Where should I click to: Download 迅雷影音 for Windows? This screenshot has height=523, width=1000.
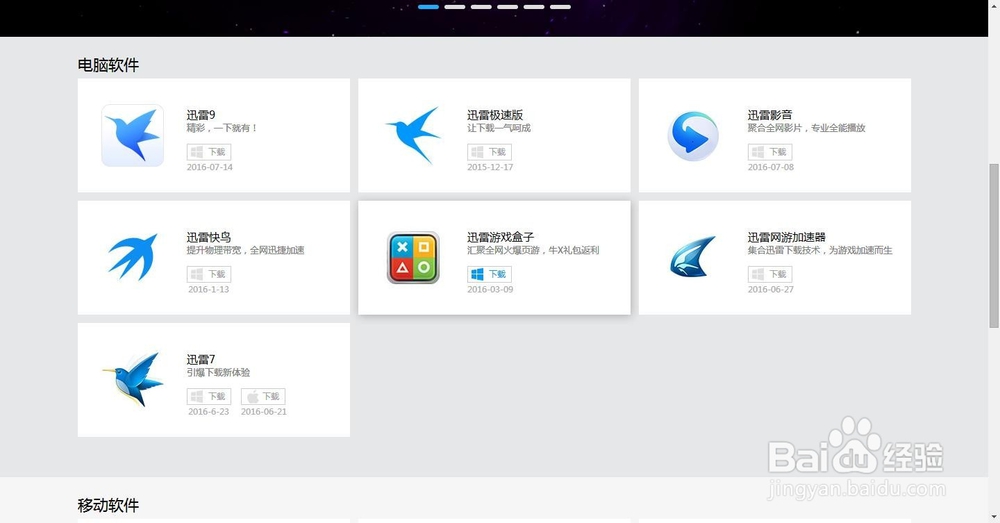[x=770, y=152]
